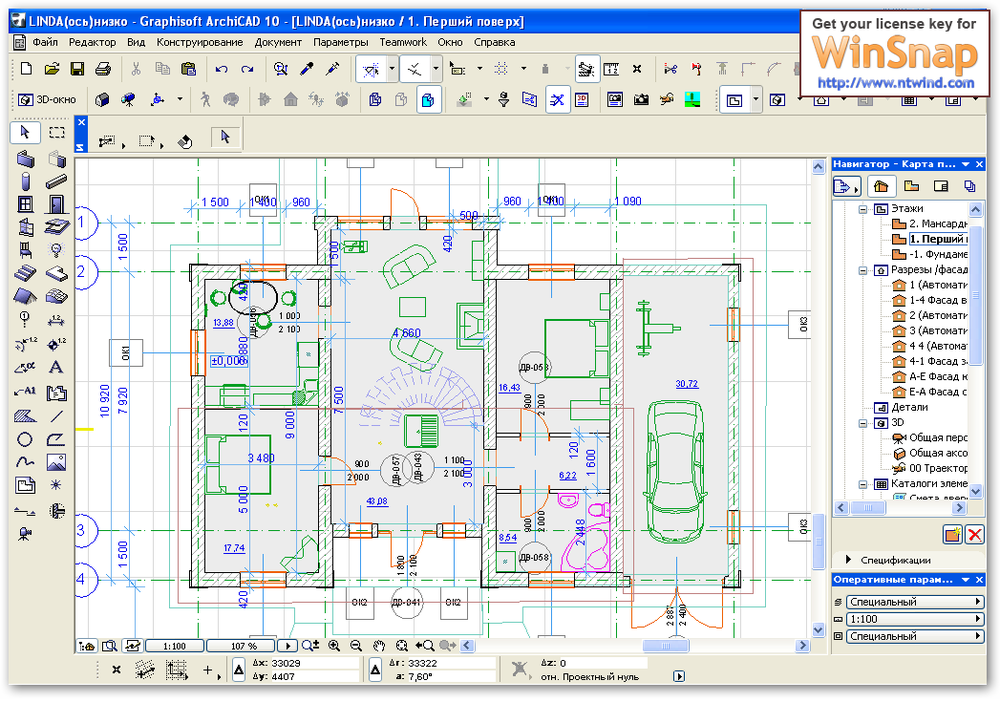
Task: Open the 1:100 scale dropdown in Quick Options
Action: tap(914, 619)
